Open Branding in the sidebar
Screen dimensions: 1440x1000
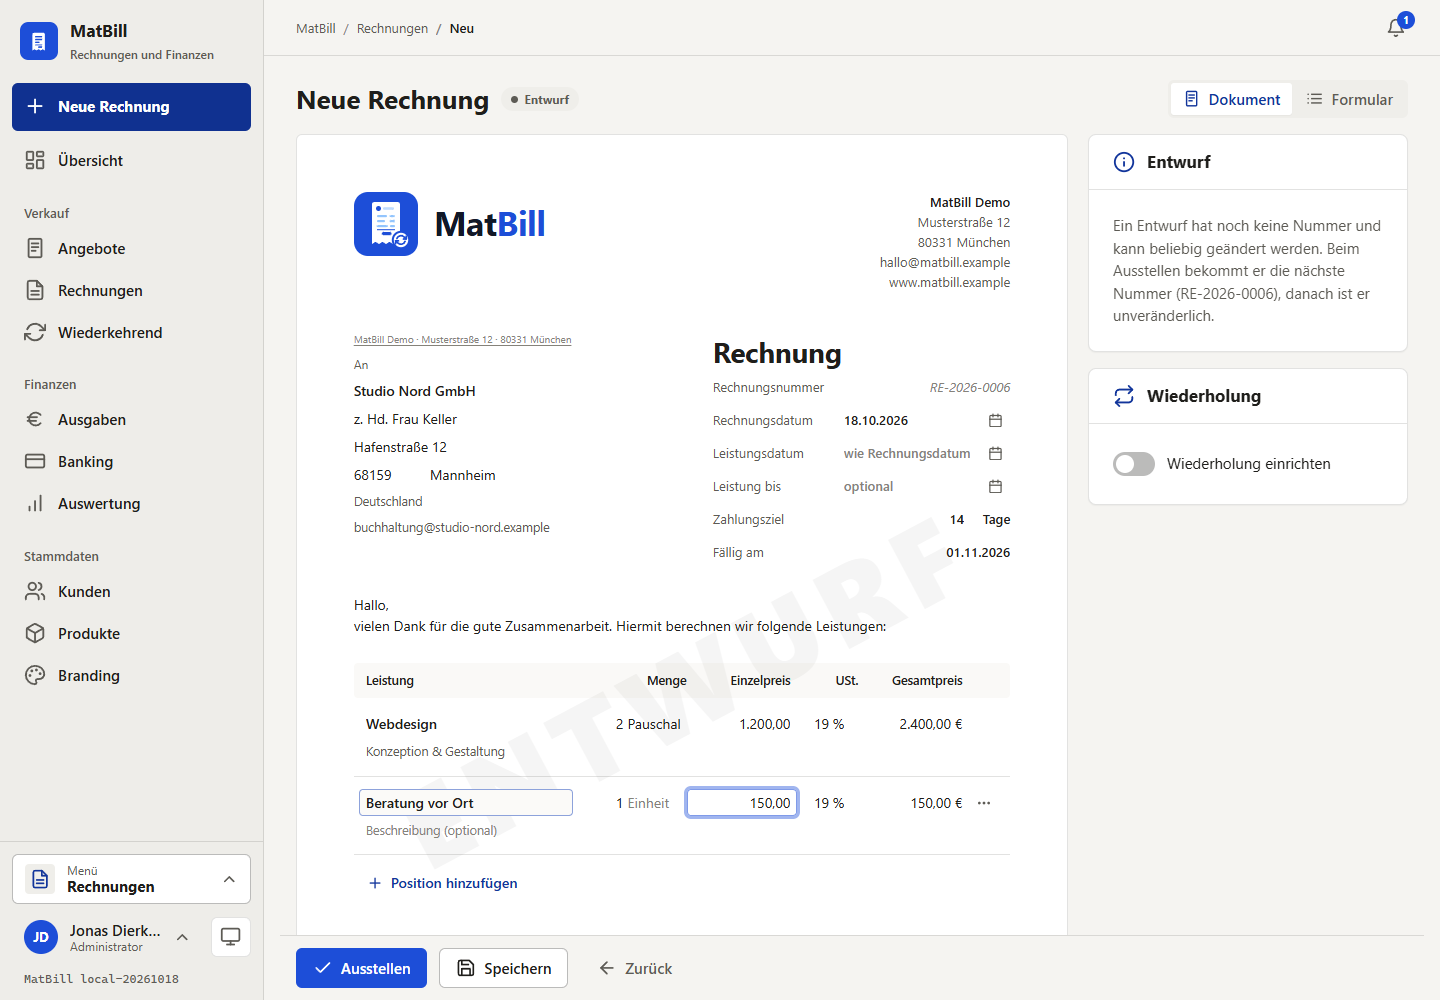pyautogui.click(x=131, y=675)
